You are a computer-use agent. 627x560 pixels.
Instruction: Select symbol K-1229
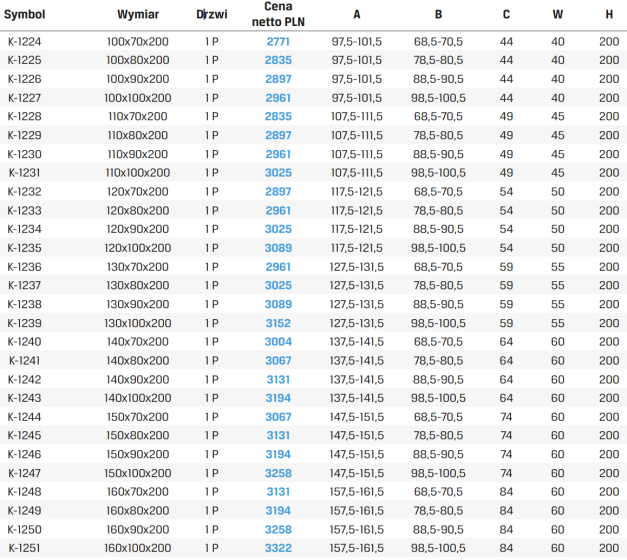pos(24,135)
